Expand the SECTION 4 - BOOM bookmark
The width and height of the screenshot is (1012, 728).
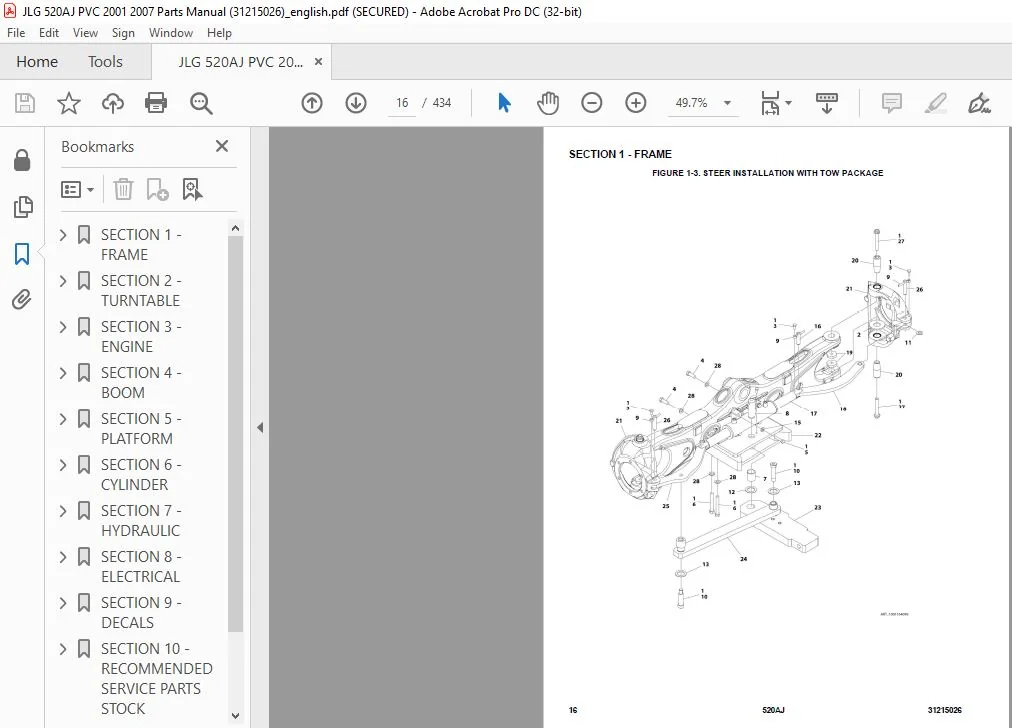tap(63, 373)
